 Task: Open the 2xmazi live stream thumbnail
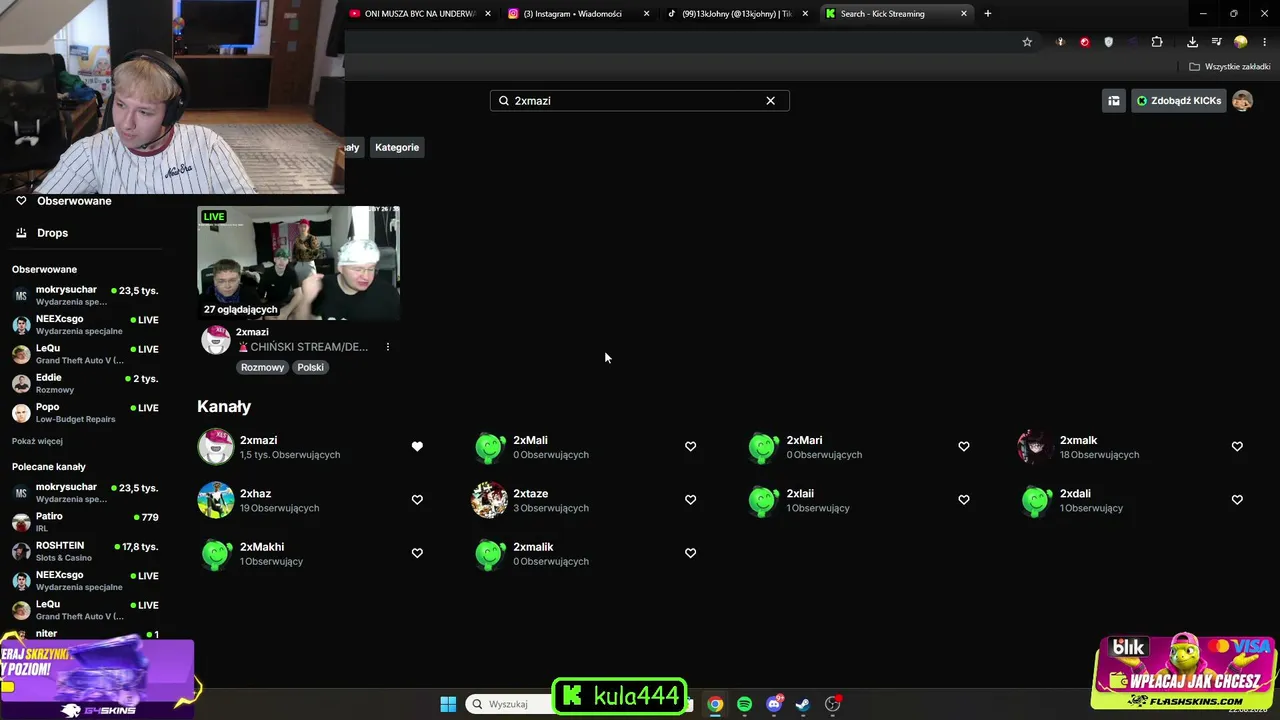(x=299, y=263)
